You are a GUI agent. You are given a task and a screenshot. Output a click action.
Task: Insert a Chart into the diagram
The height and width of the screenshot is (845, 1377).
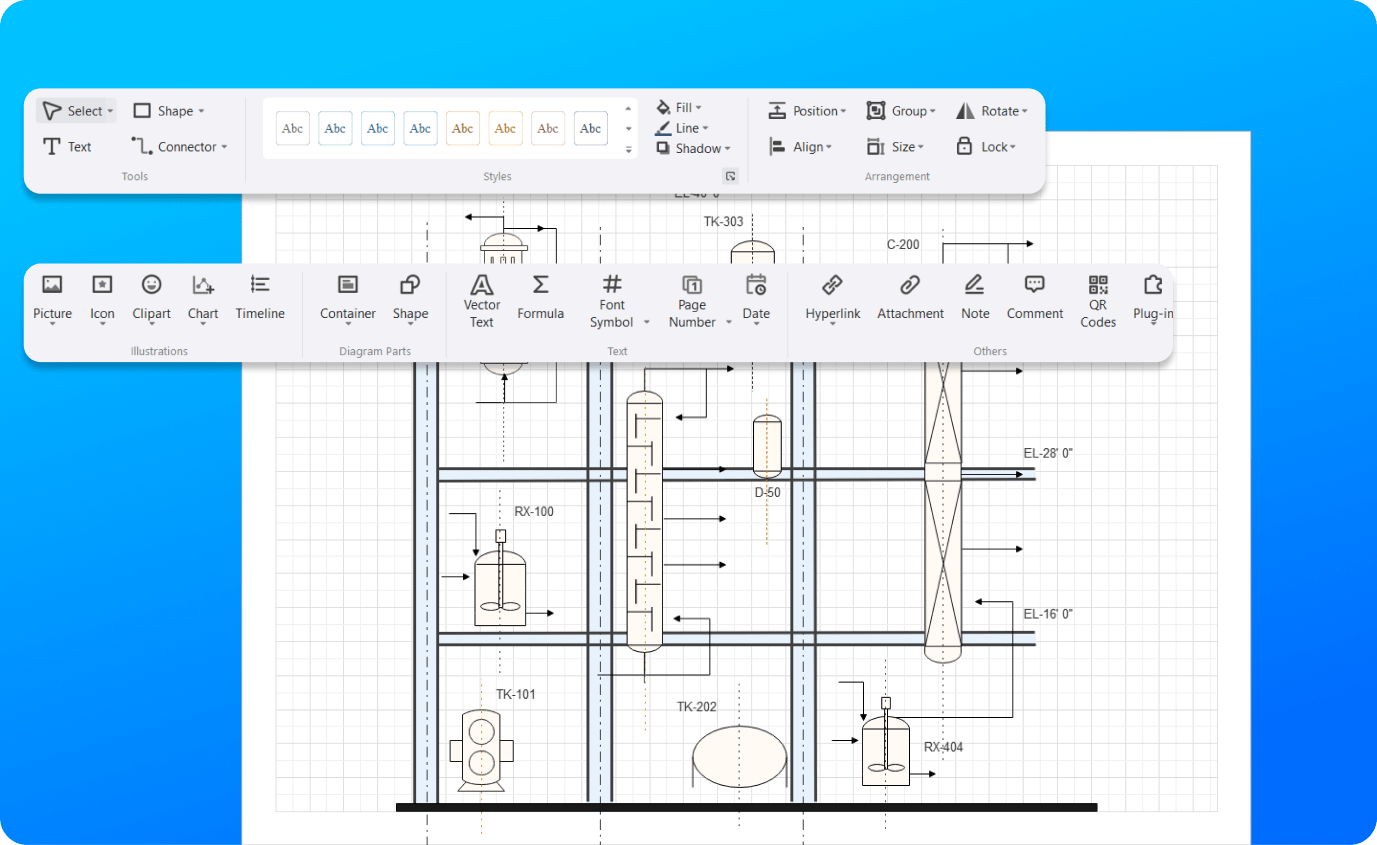pos(203,296)
